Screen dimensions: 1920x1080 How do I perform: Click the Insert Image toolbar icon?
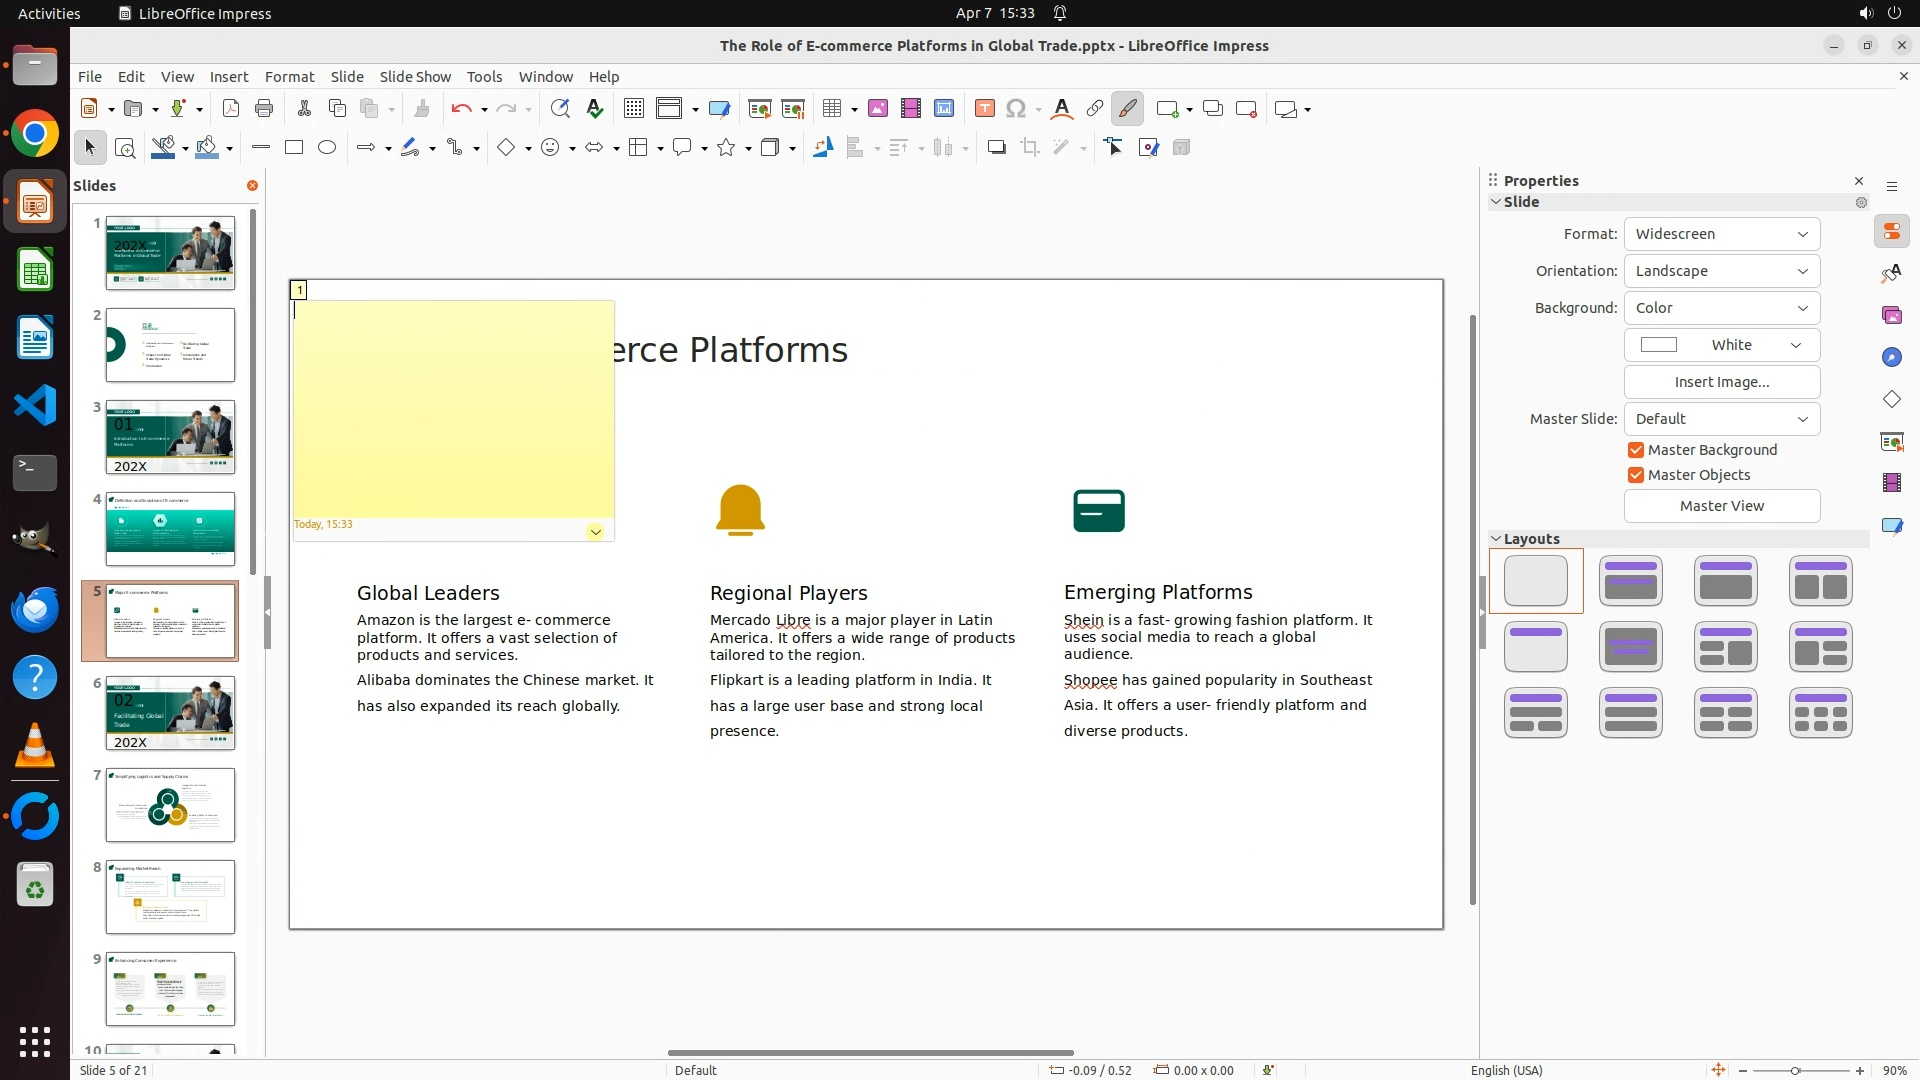tap(878, 109)
